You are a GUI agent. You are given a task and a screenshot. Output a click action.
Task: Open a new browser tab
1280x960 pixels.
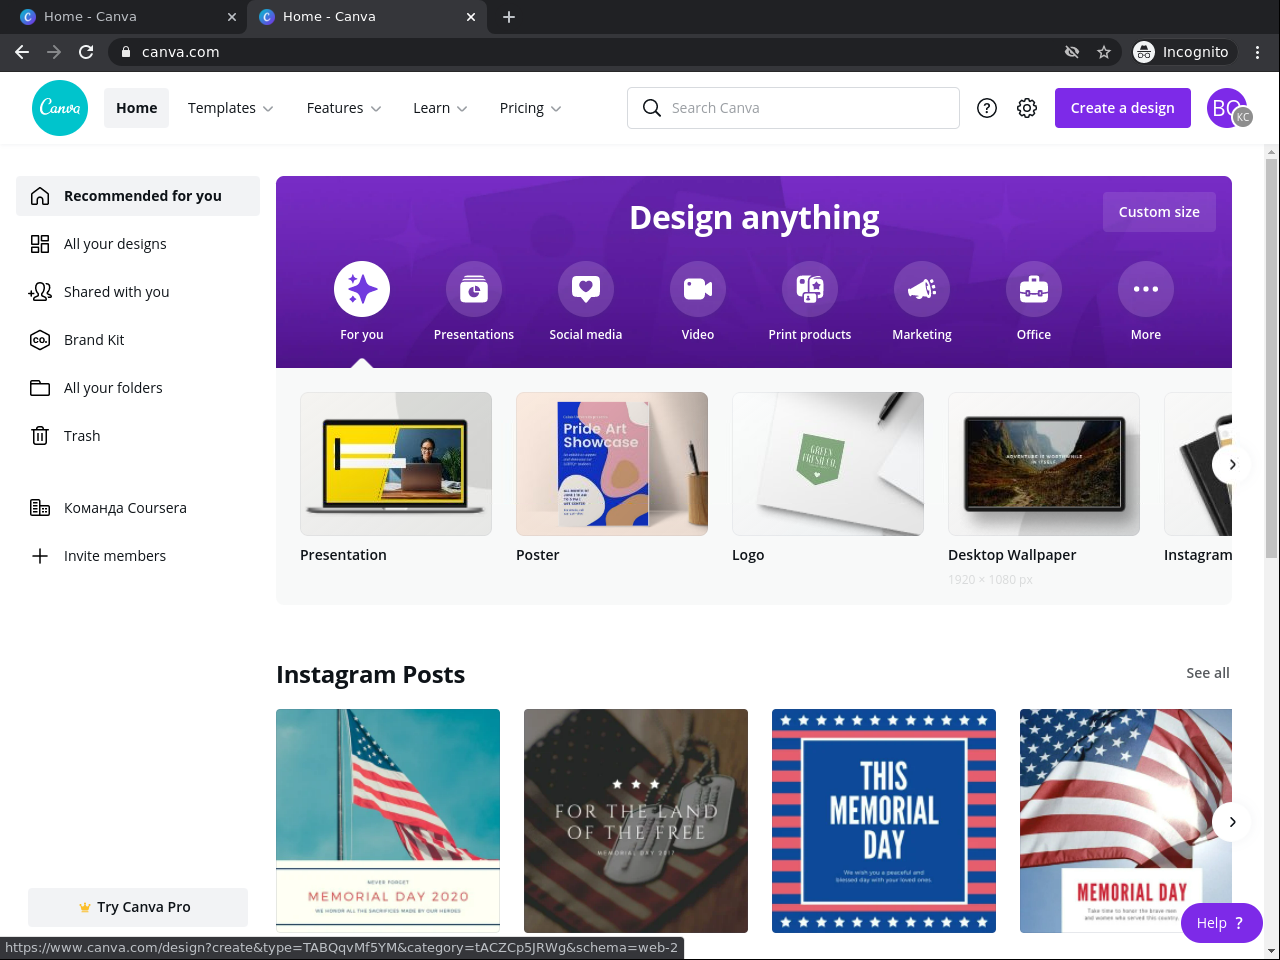[509, 17]
